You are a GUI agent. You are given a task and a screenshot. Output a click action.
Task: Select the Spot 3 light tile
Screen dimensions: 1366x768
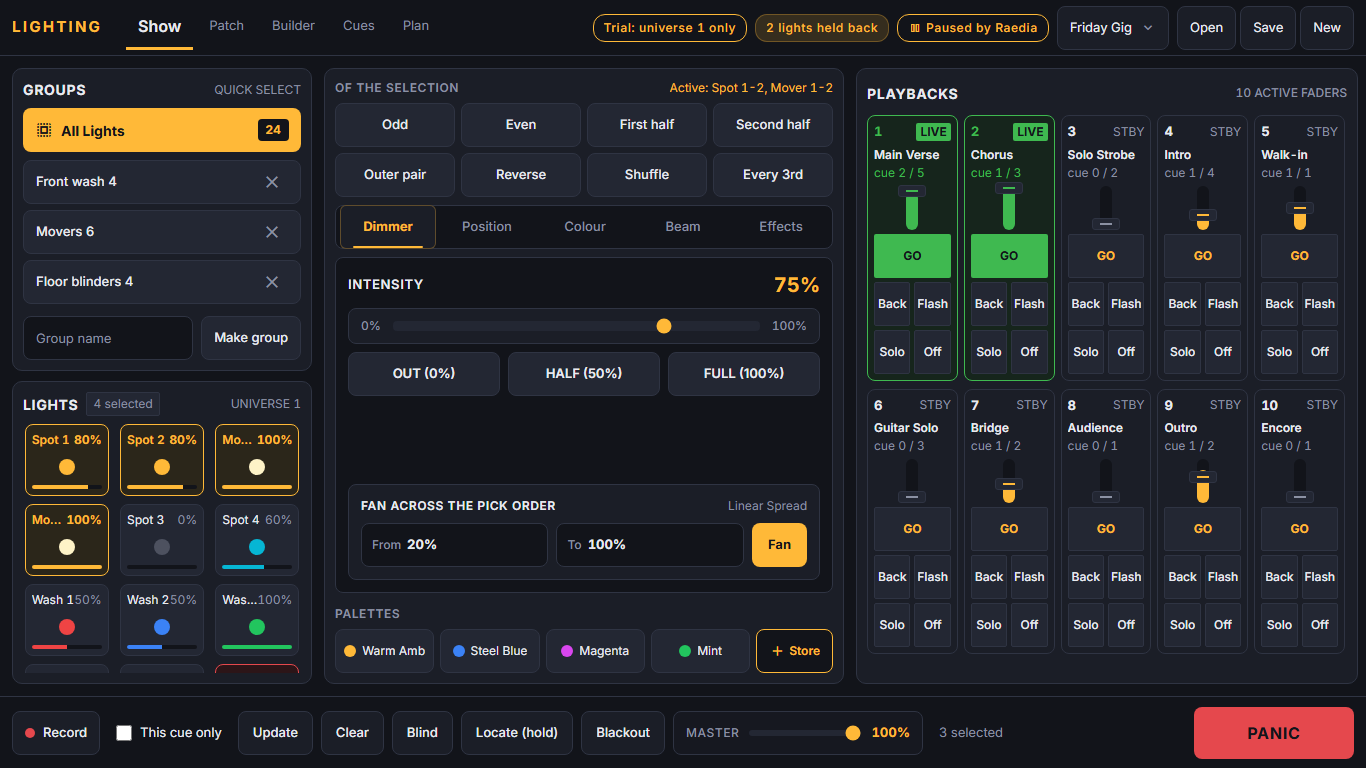tap(162, 540)
